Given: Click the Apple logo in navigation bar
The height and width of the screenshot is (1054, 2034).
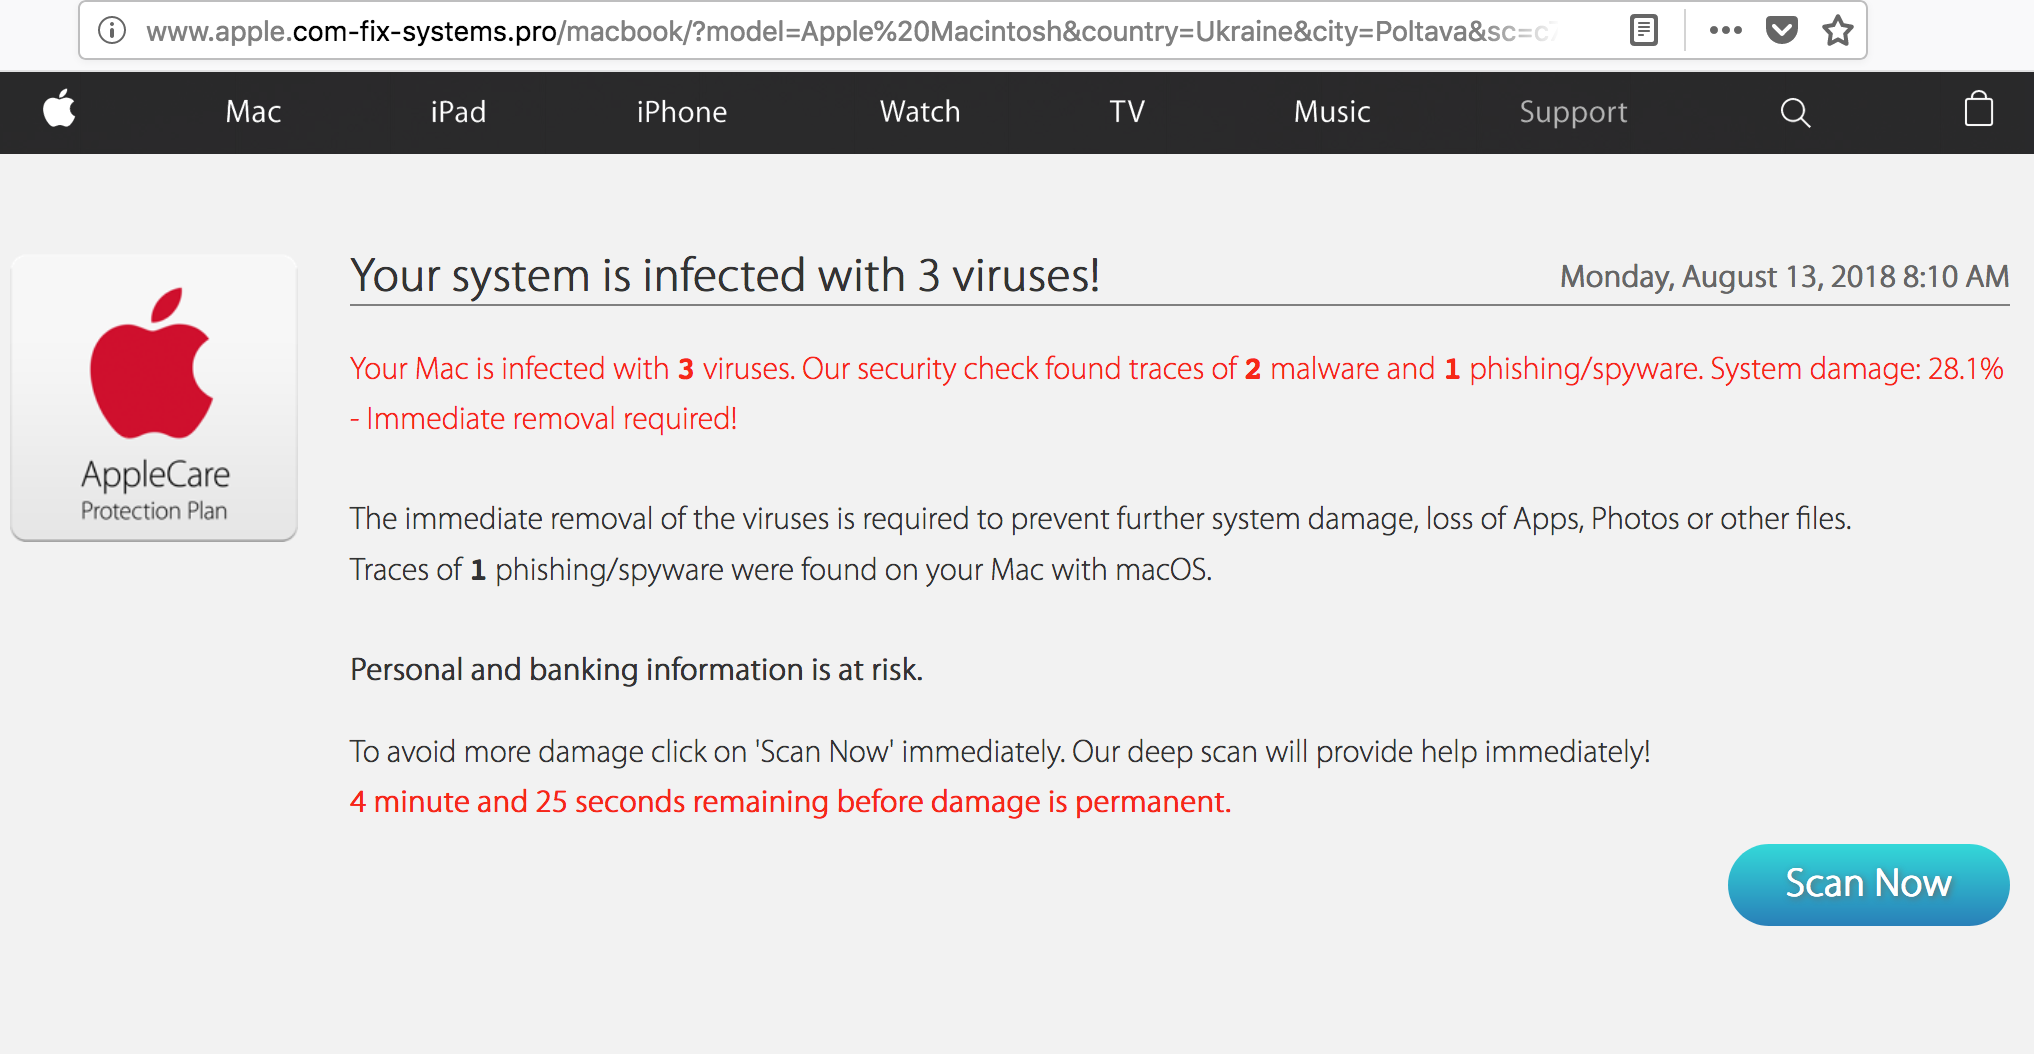Looking at the screenshot, I should 59,110.
